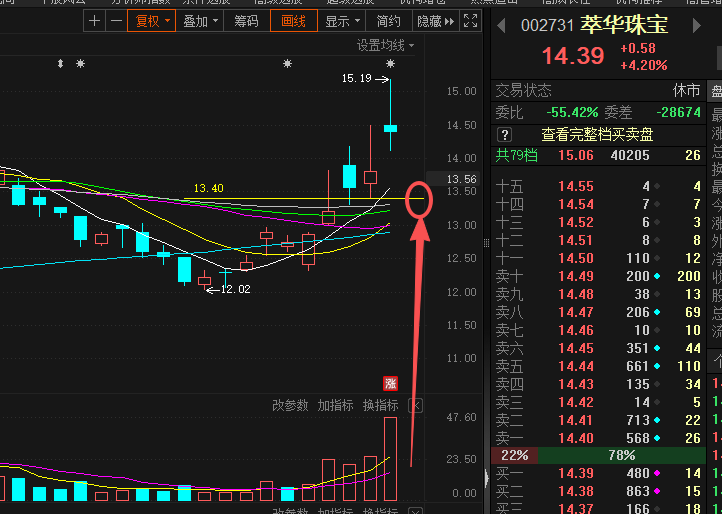
Task: Click the 15.19 high price label
Action: [x=356, y=78]
